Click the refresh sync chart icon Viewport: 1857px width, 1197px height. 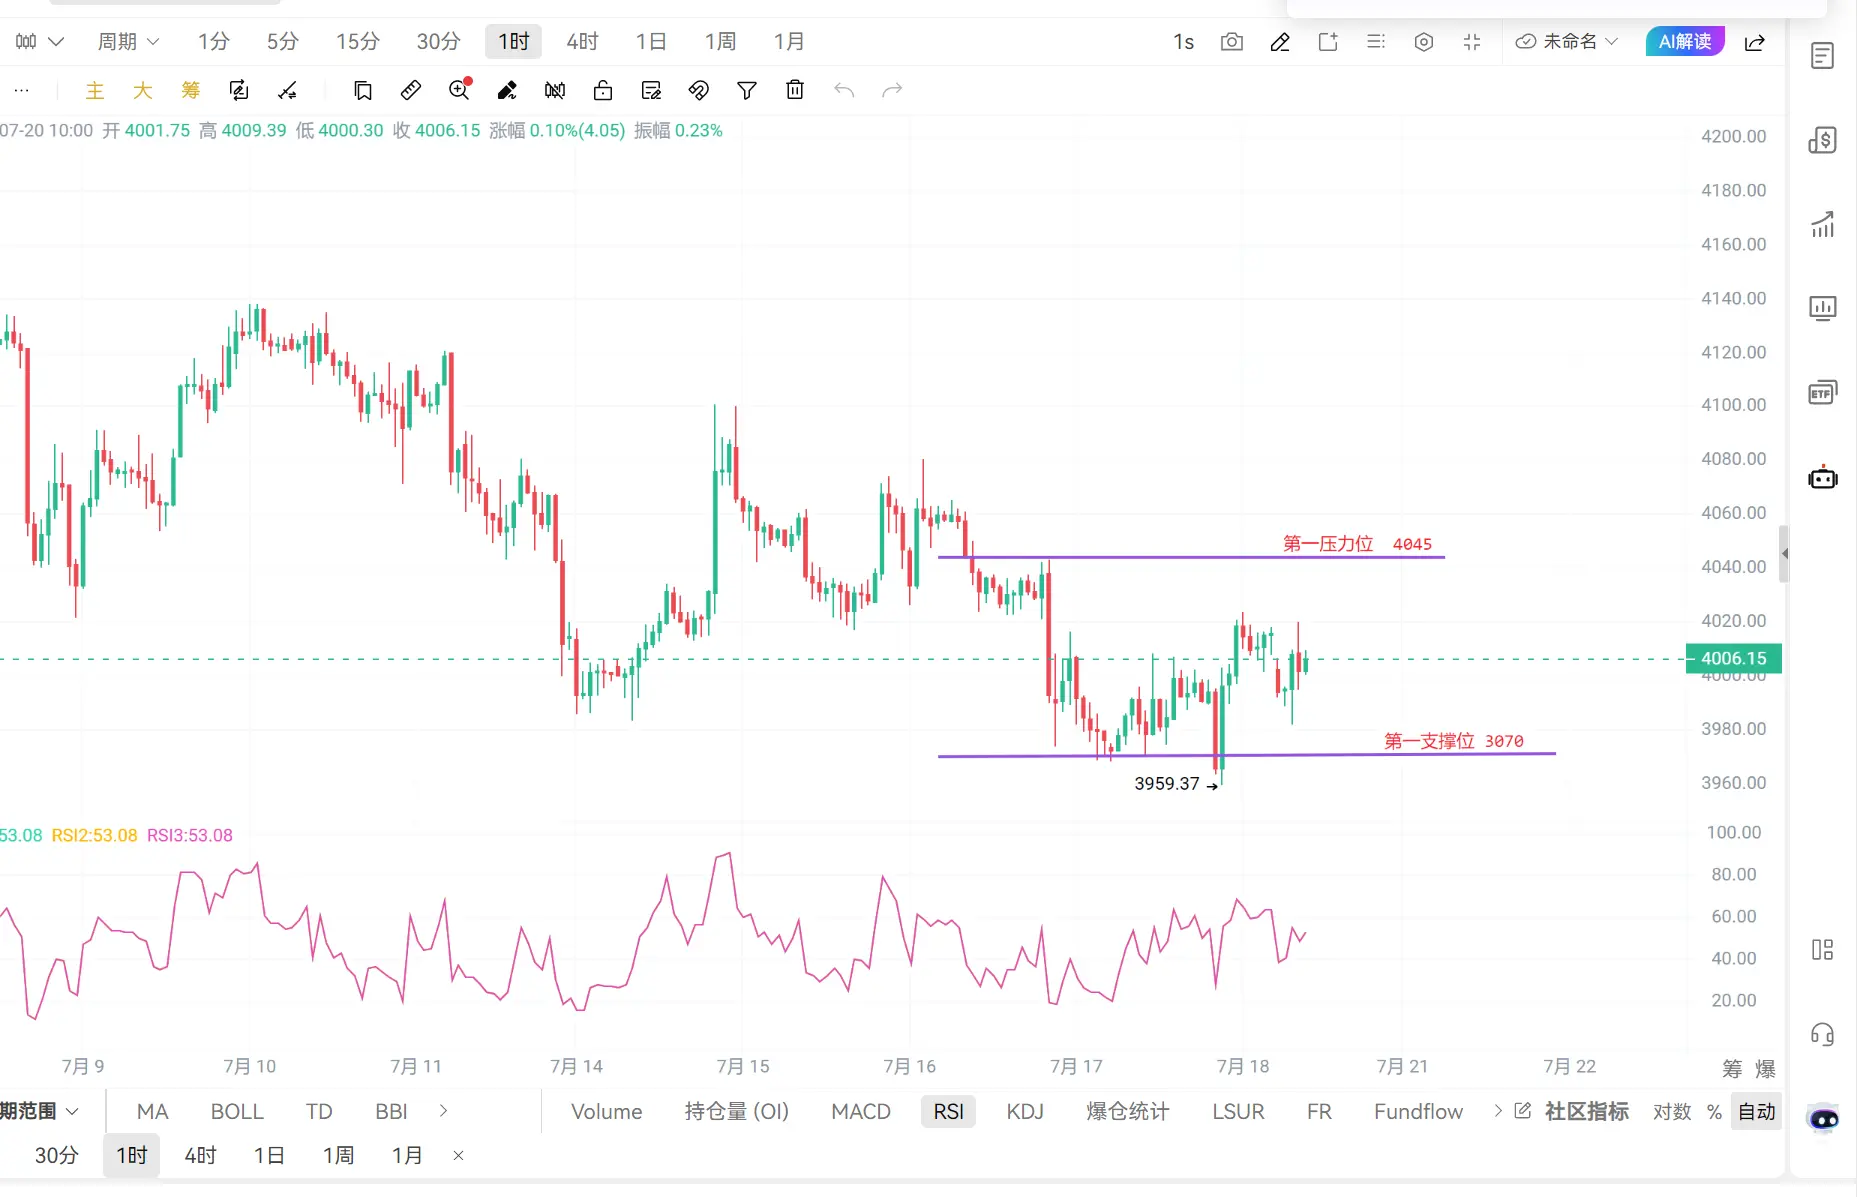pyautogui.click(x=239, y=91)
